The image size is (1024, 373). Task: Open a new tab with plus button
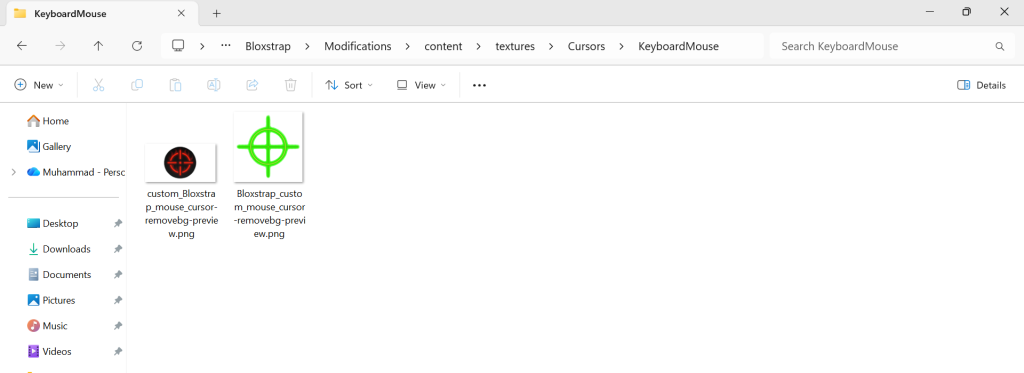pos(217,13)
